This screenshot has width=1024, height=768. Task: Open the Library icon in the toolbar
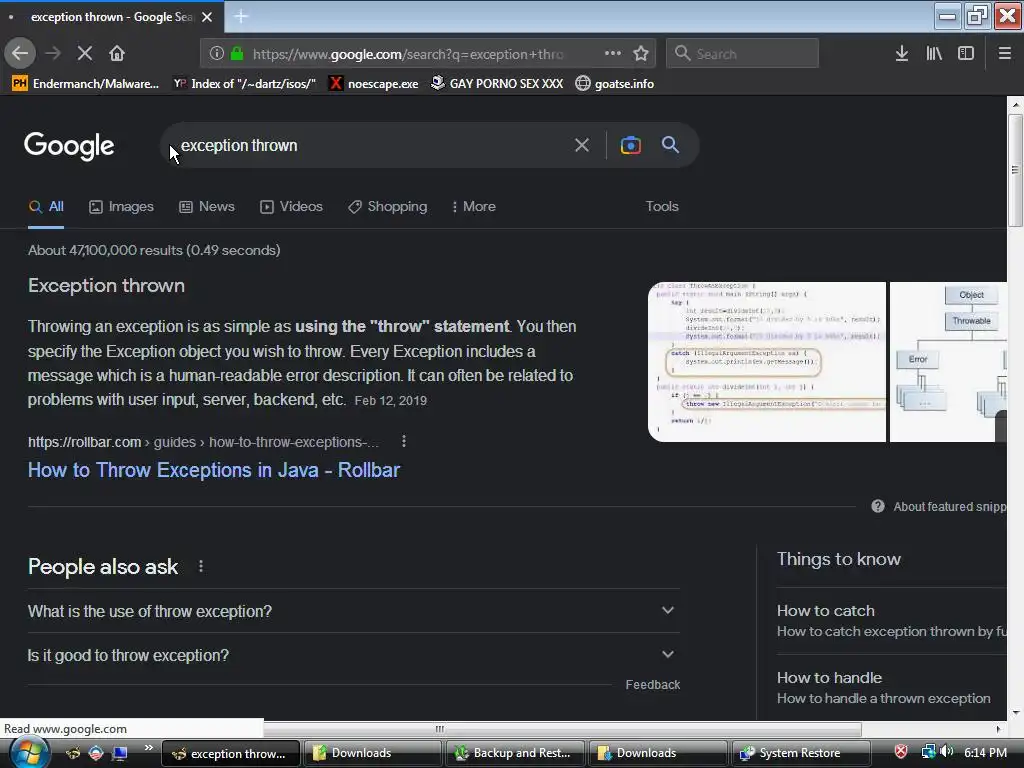point(934,54)
